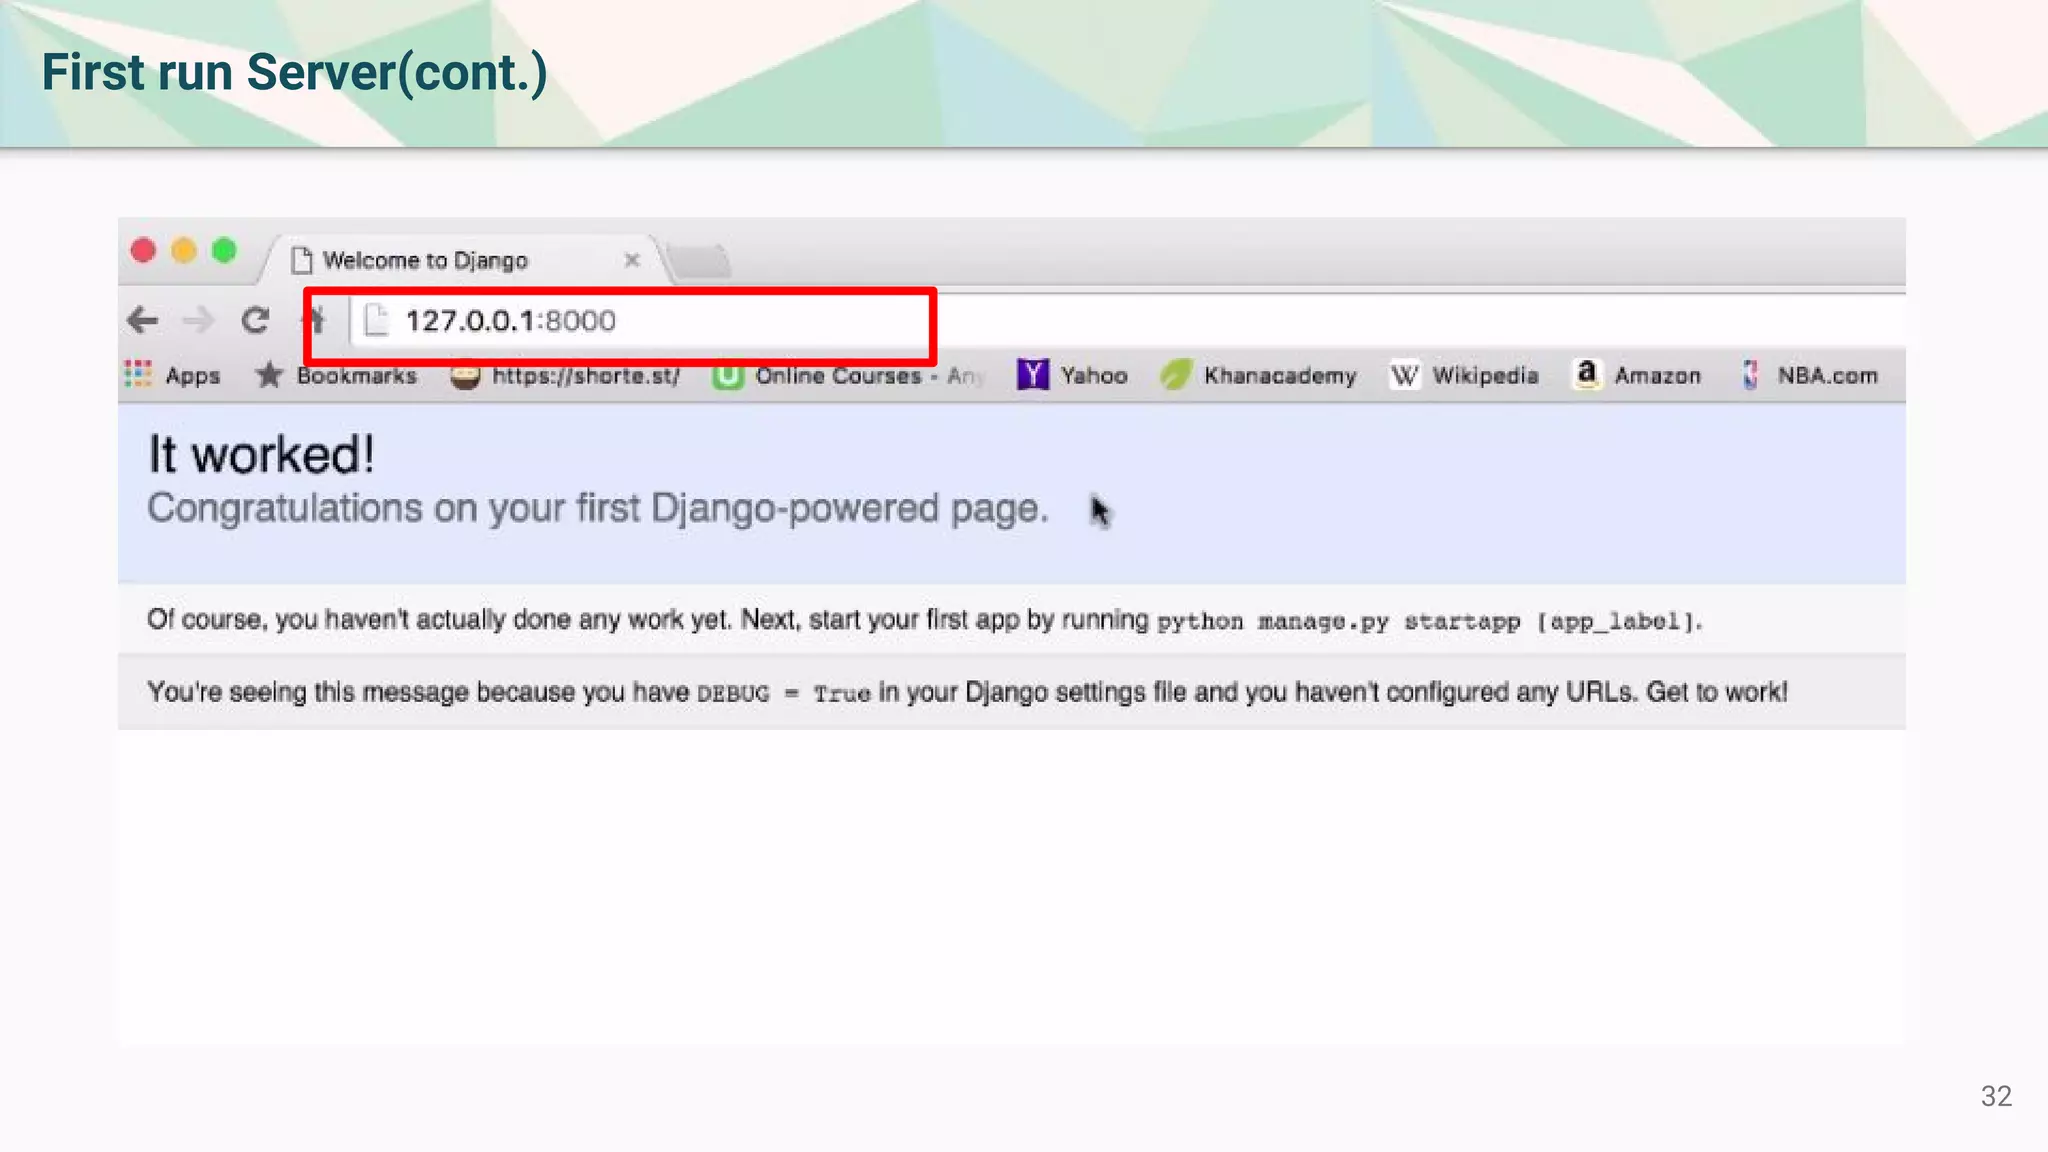Click the "Get to work!" text
The image size is (2048, 1152).
1716,692
